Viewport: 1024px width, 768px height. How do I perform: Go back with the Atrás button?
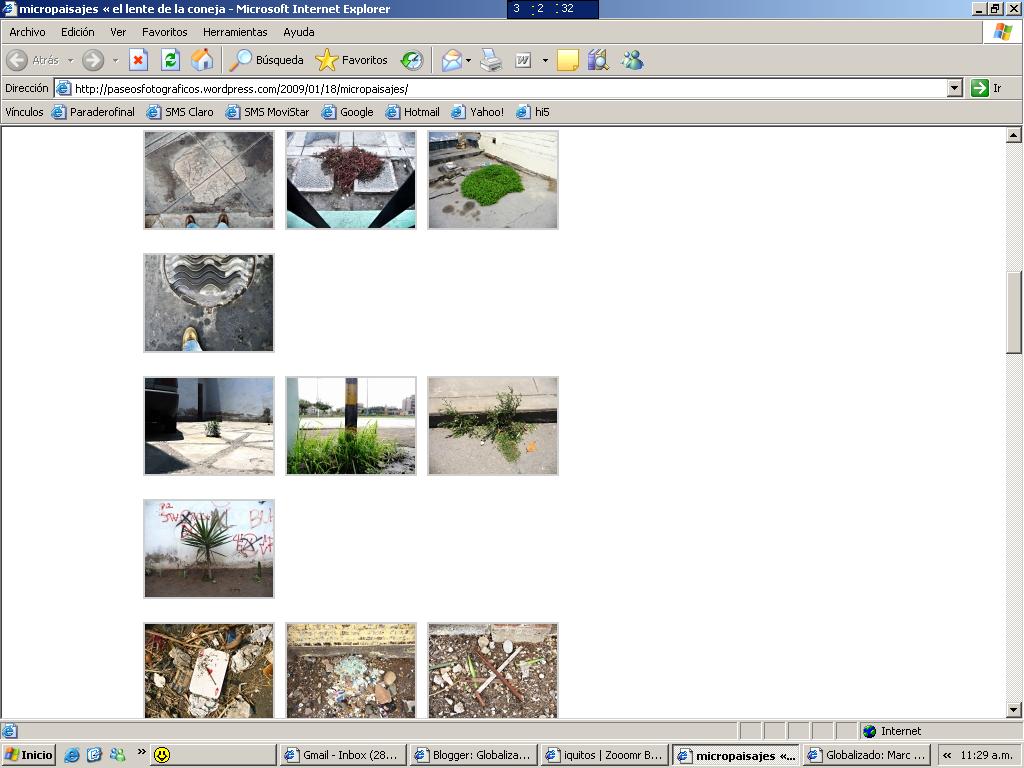tap(33, 60)
